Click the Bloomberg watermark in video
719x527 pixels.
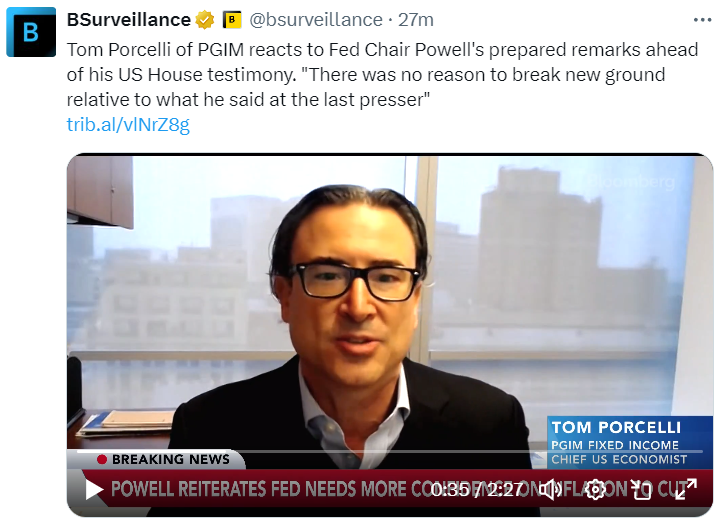(631, 182)
